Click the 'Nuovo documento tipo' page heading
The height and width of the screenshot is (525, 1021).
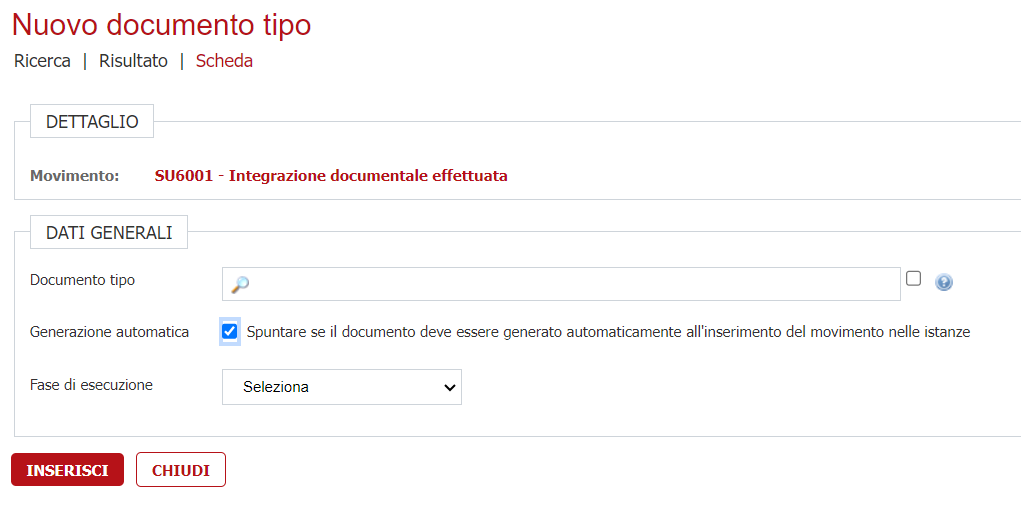161,24
